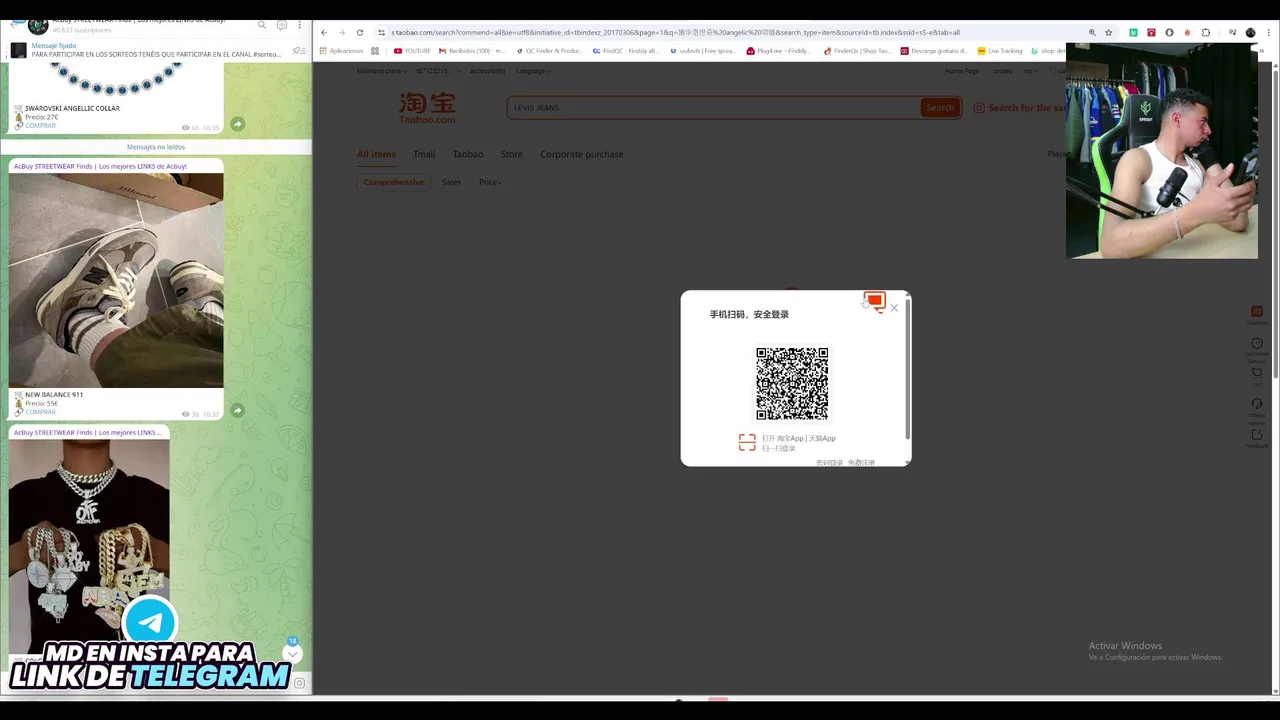Open the YOUTUBE bookmark

pyautogui.click(x=412, y=50)
